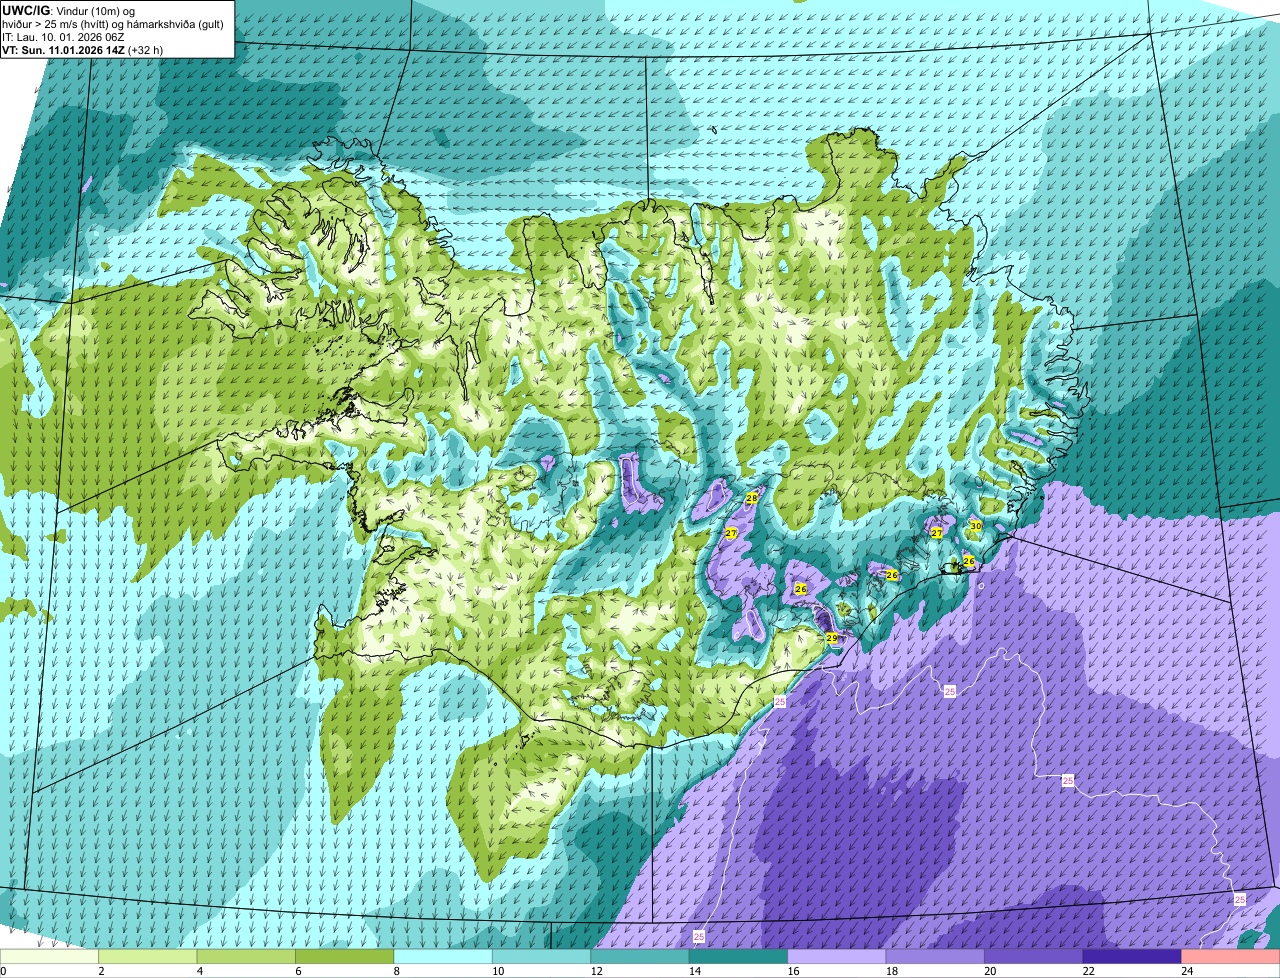
Task: Click the yellow '30' max gust marker
Action: coord(975,526)
